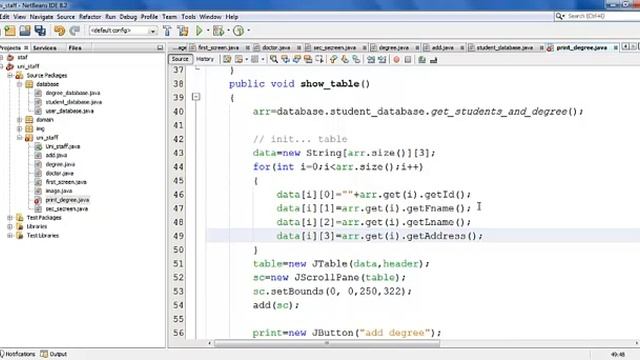Open the Navigate menu
The height and width of the screenshot is (360, 640).
(41, 17)
